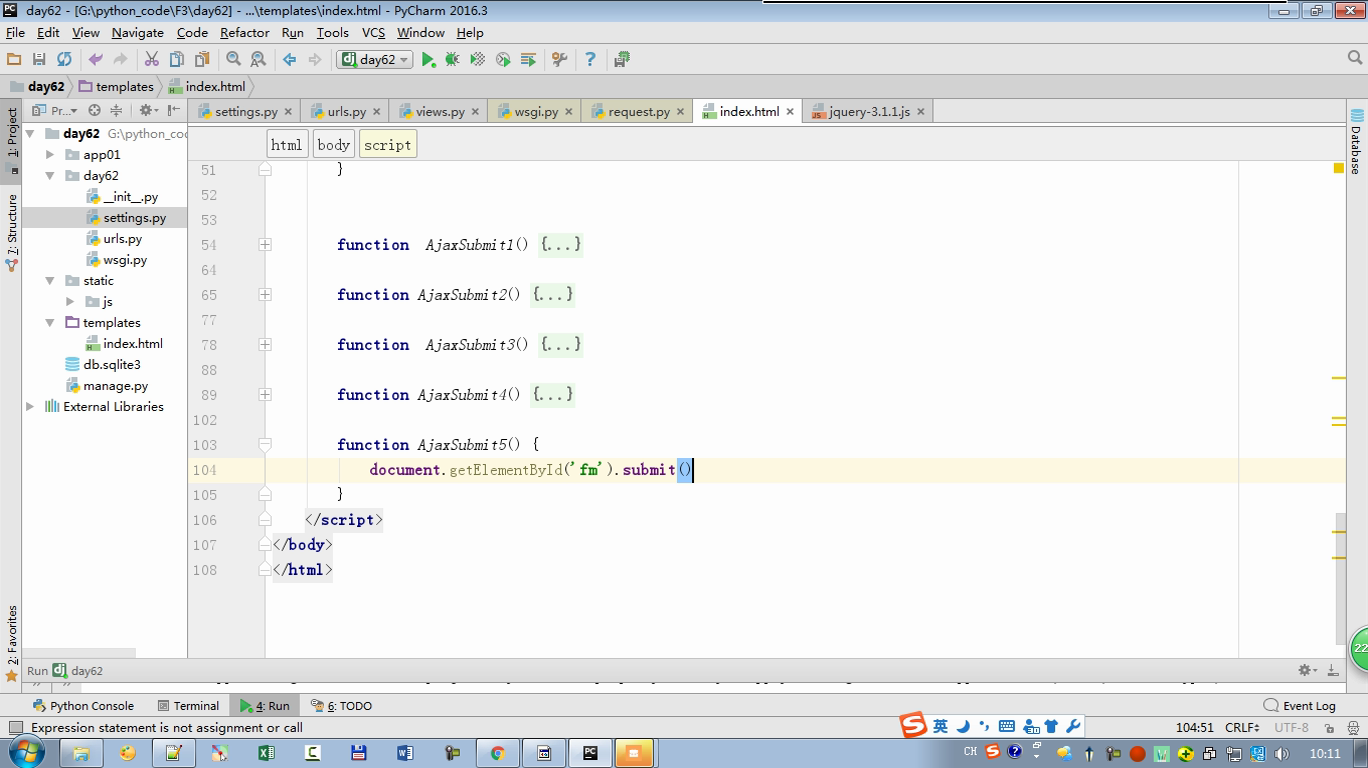Toggle Sogou punctuation mode
Screen dimensions: 1368x768
coord(984,726)
